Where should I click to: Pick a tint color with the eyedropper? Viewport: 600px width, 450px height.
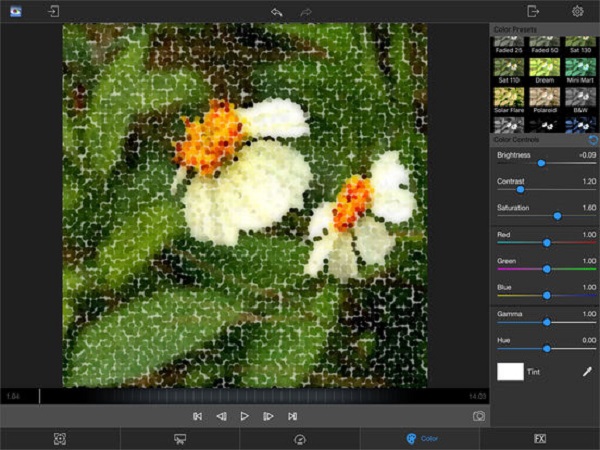pyautogui.click(x=586, y=372)
